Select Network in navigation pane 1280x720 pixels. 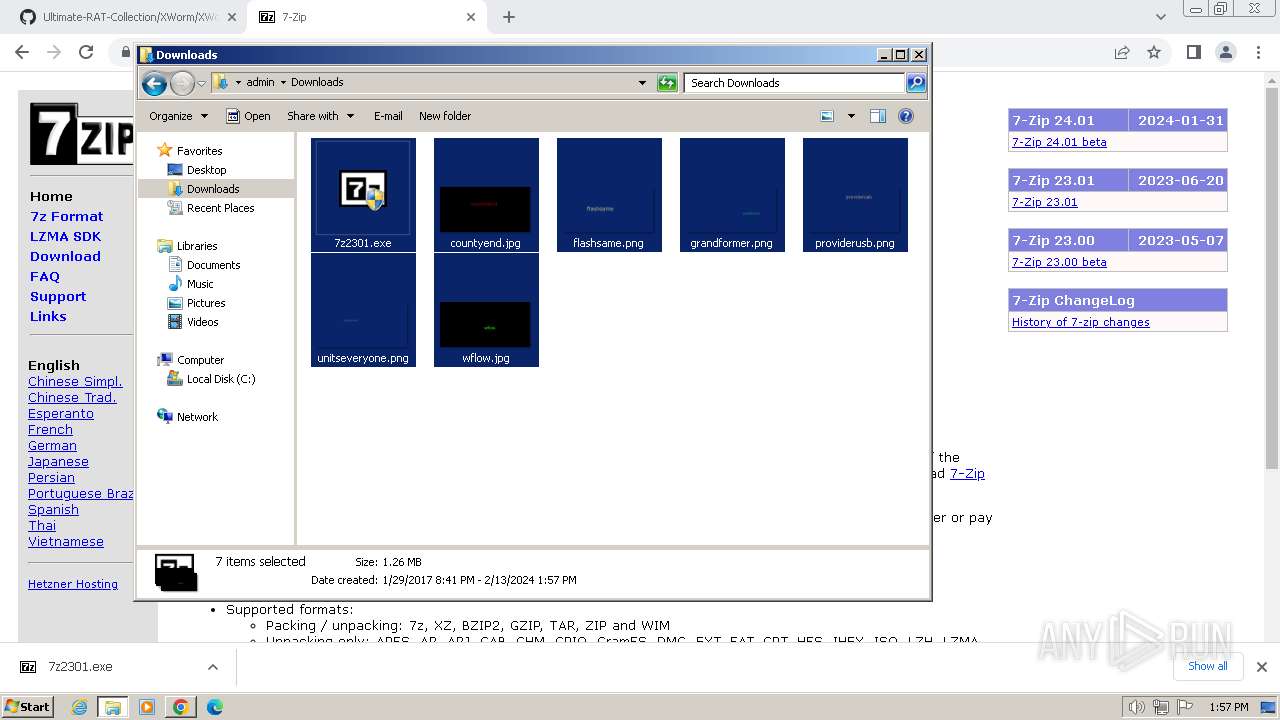point(197,417)
